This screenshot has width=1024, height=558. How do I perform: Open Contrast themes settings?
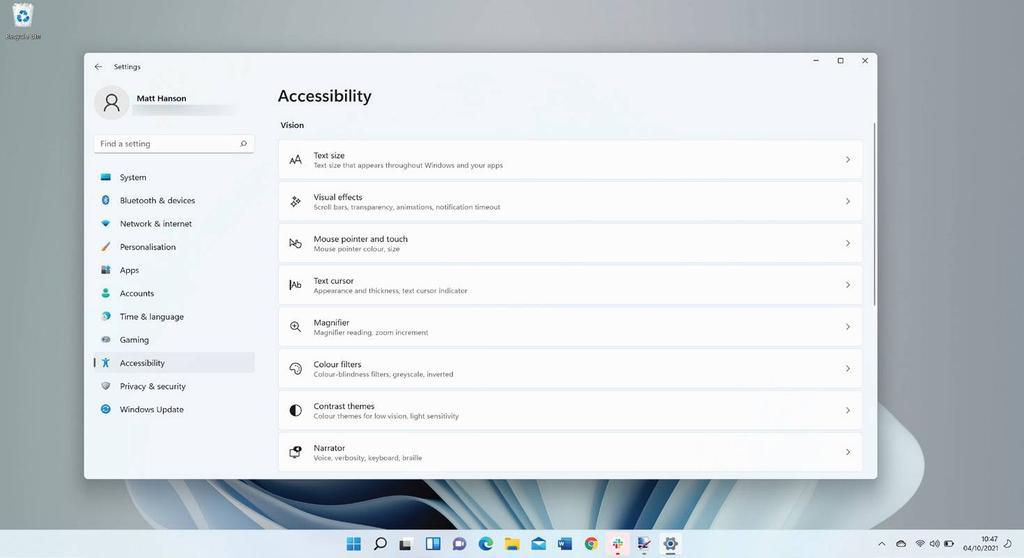click(x=570, y=410)
